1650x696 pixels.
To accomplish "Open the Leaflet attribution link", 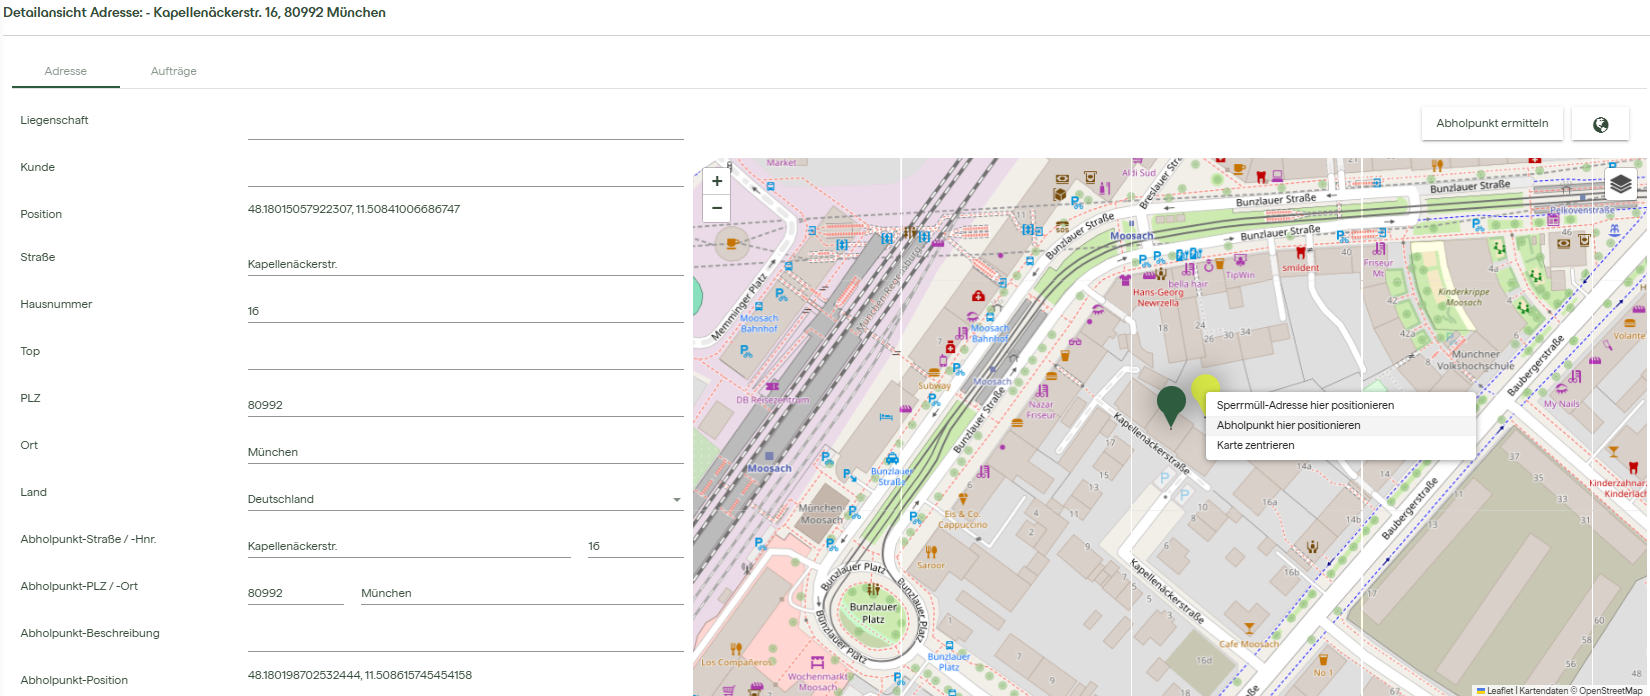I will click(x=1499, y=691).
